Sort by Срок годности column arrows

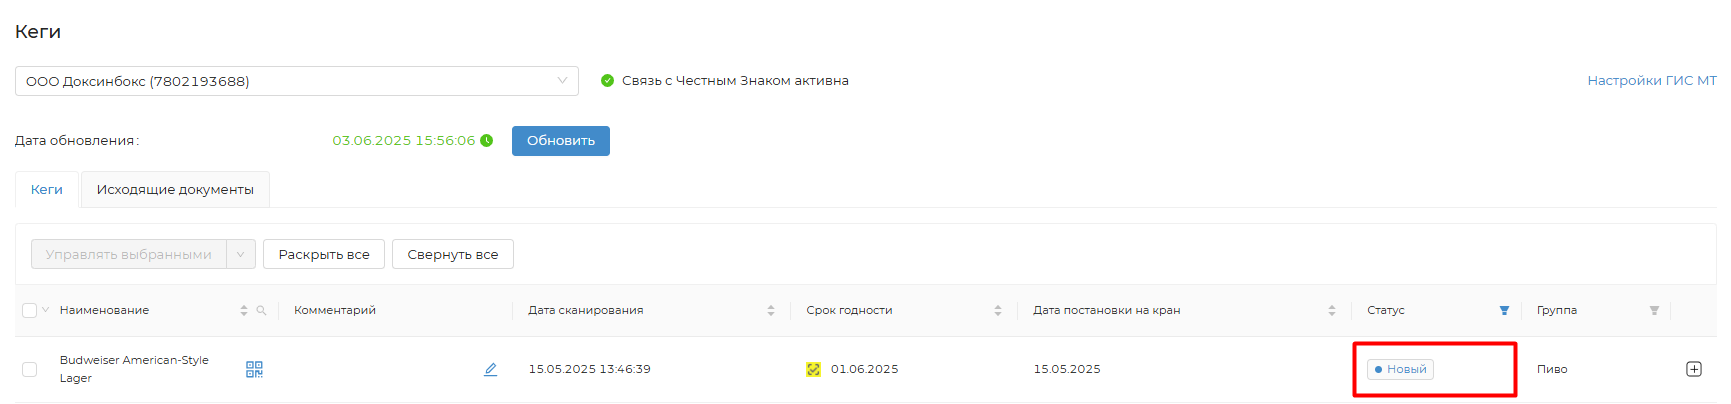point(998,311)
